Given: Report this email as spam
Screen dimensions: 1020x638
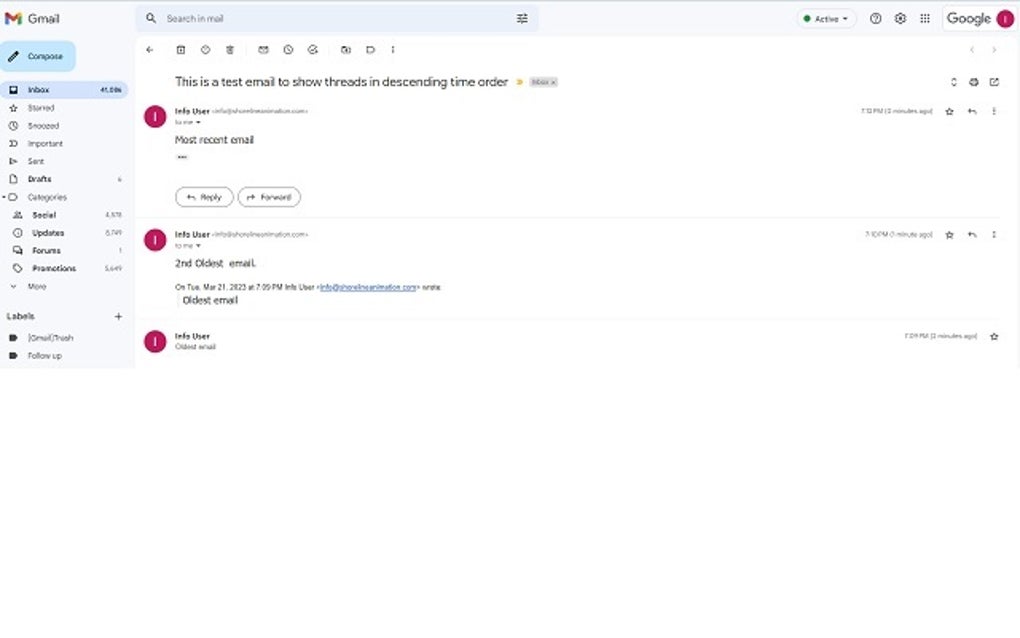Looking at the screenshot, I should pyautogui.click(x=206, y=49).
